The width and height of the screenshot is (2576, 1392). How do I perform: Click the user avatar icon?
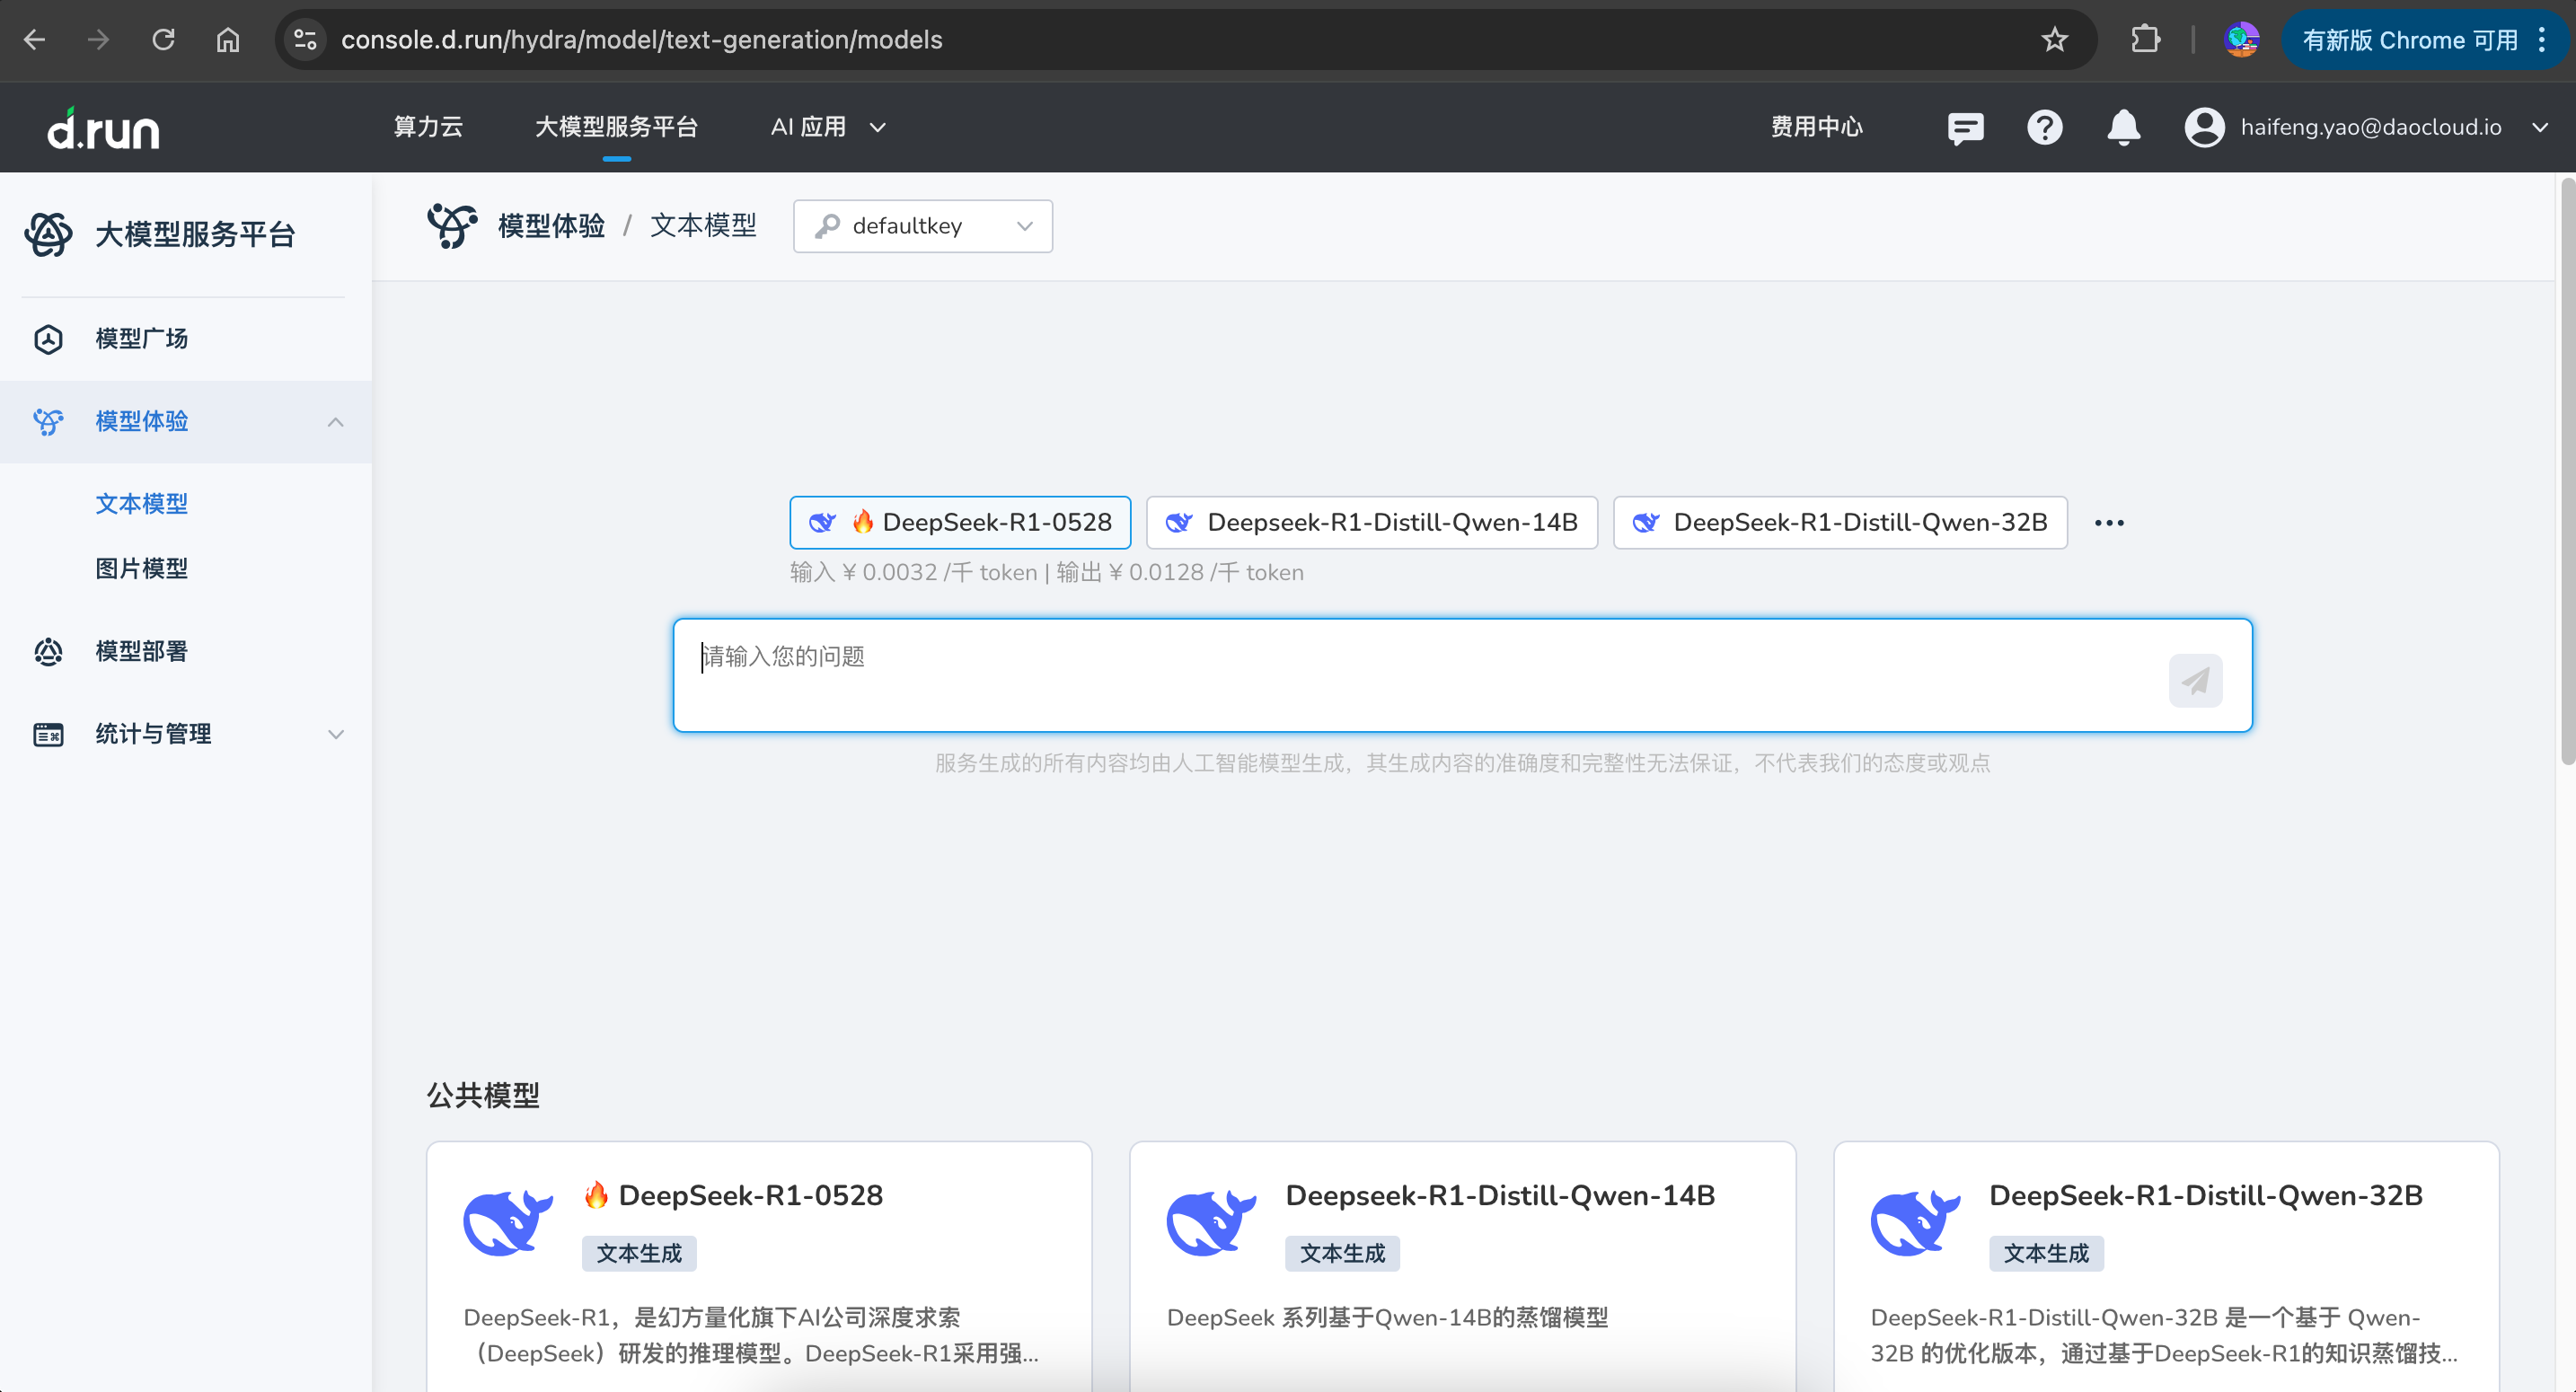pos(2204,128)
